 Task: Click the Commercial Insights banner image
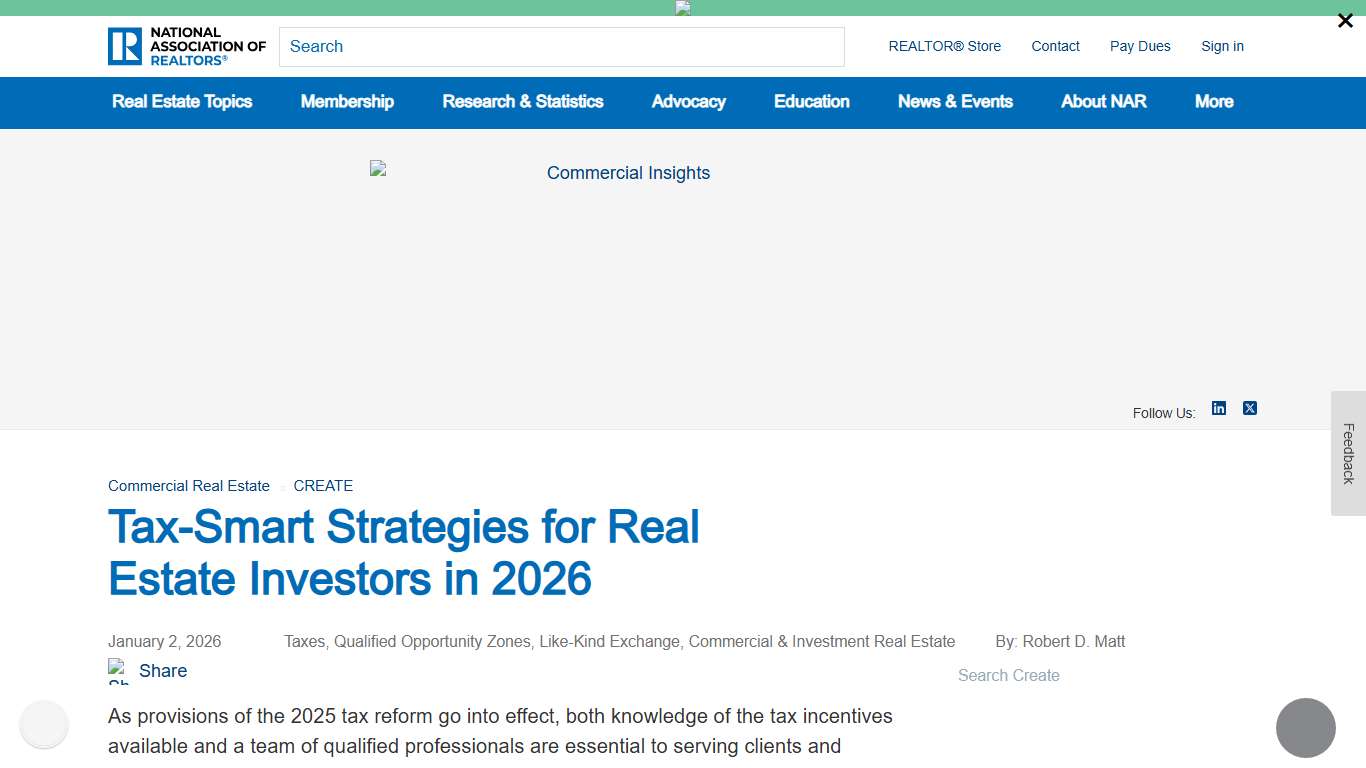point(628,172)
